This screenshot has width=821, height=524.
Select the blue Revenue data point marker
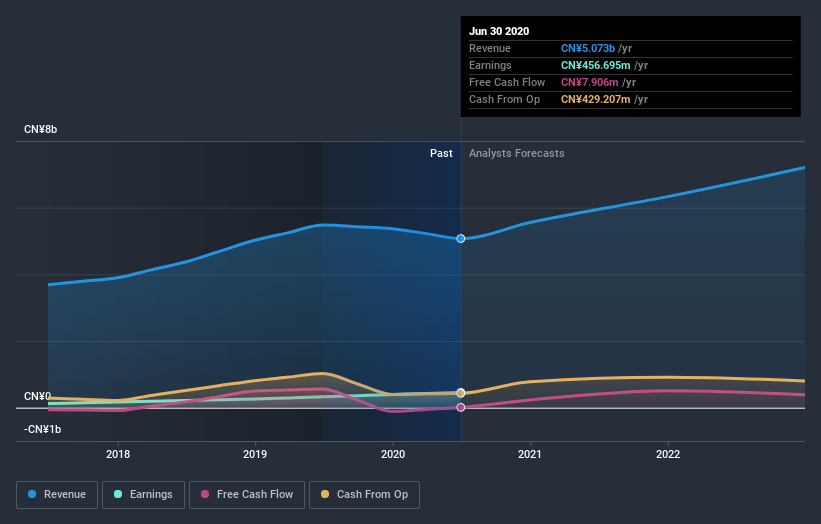point(461,239)
